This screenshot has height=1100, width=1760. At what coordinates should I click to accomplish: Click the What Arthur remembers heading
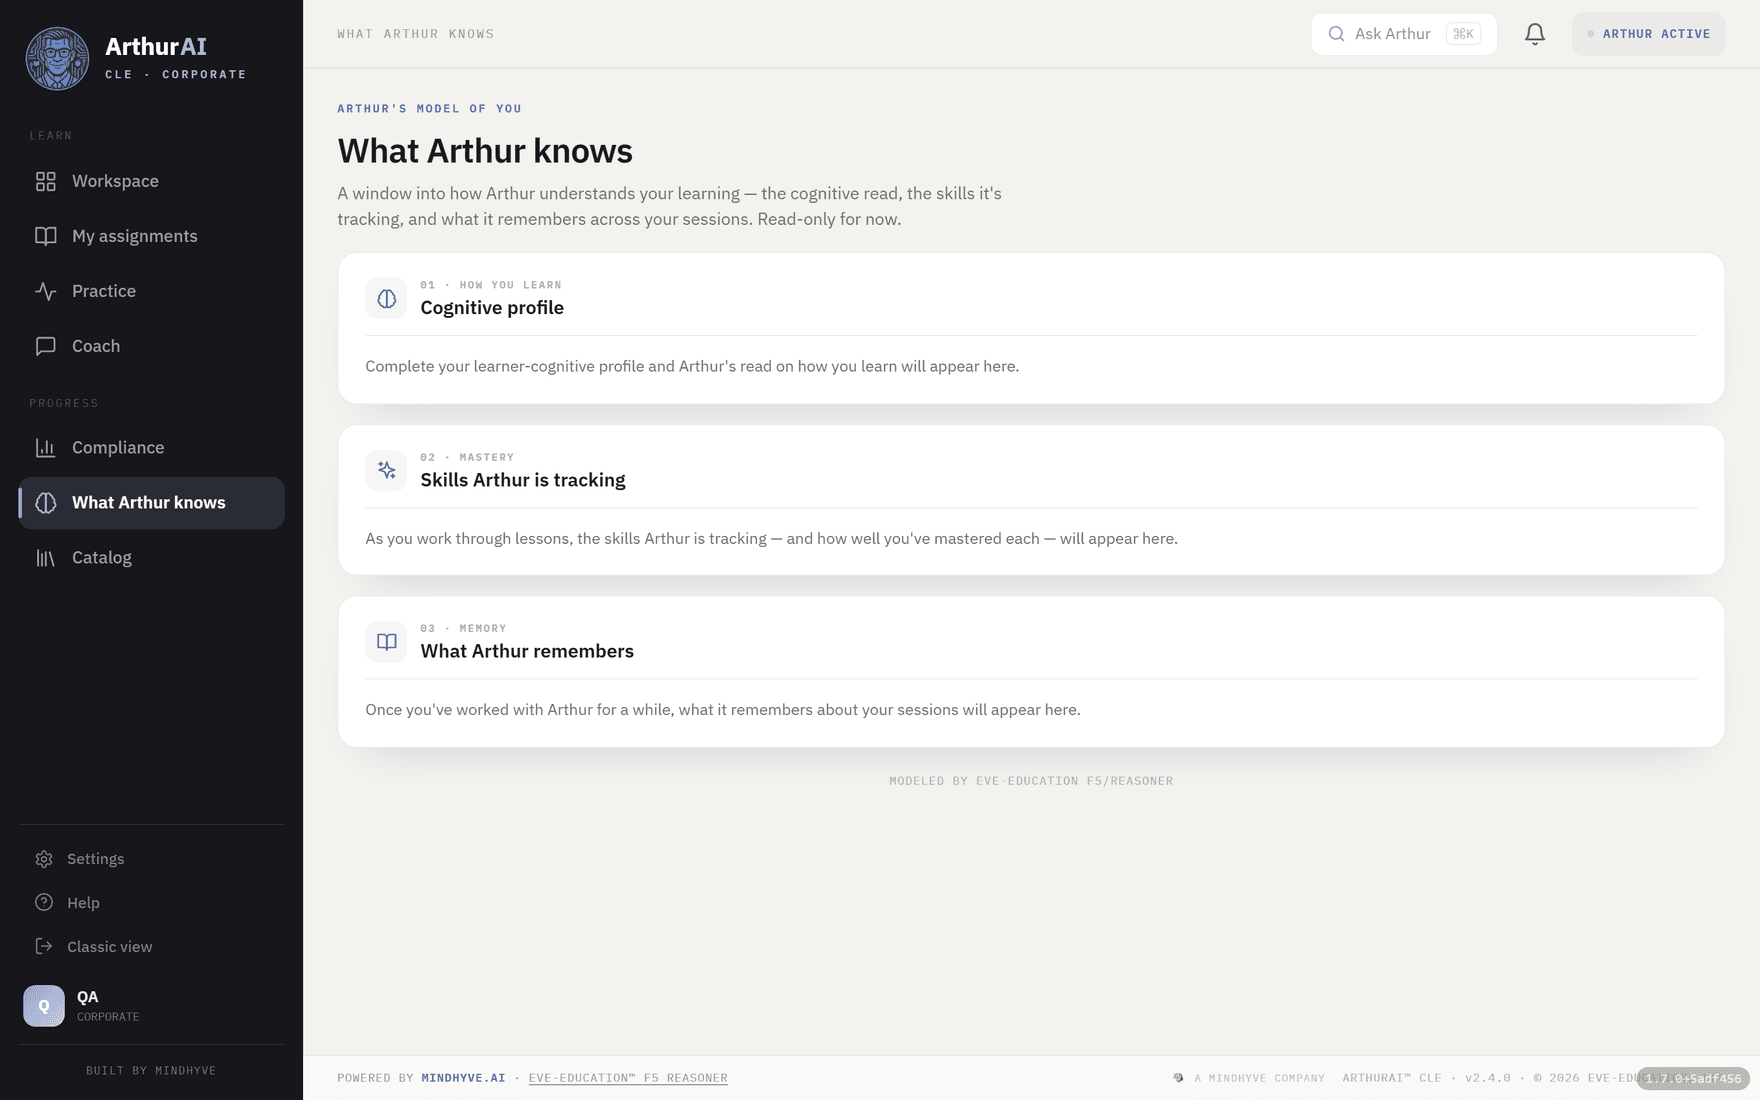[527, 651]
